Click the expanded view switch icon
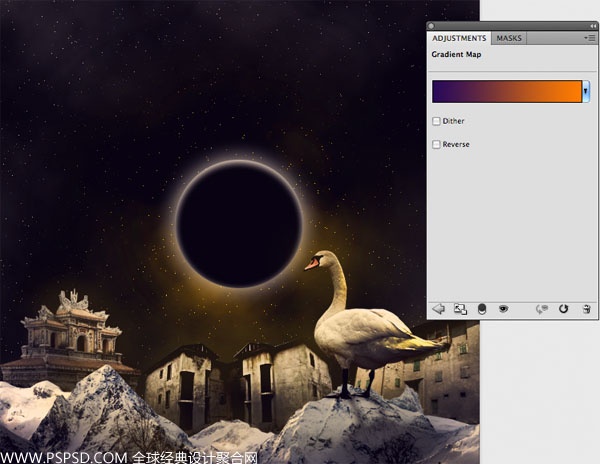 click(460, 309)
